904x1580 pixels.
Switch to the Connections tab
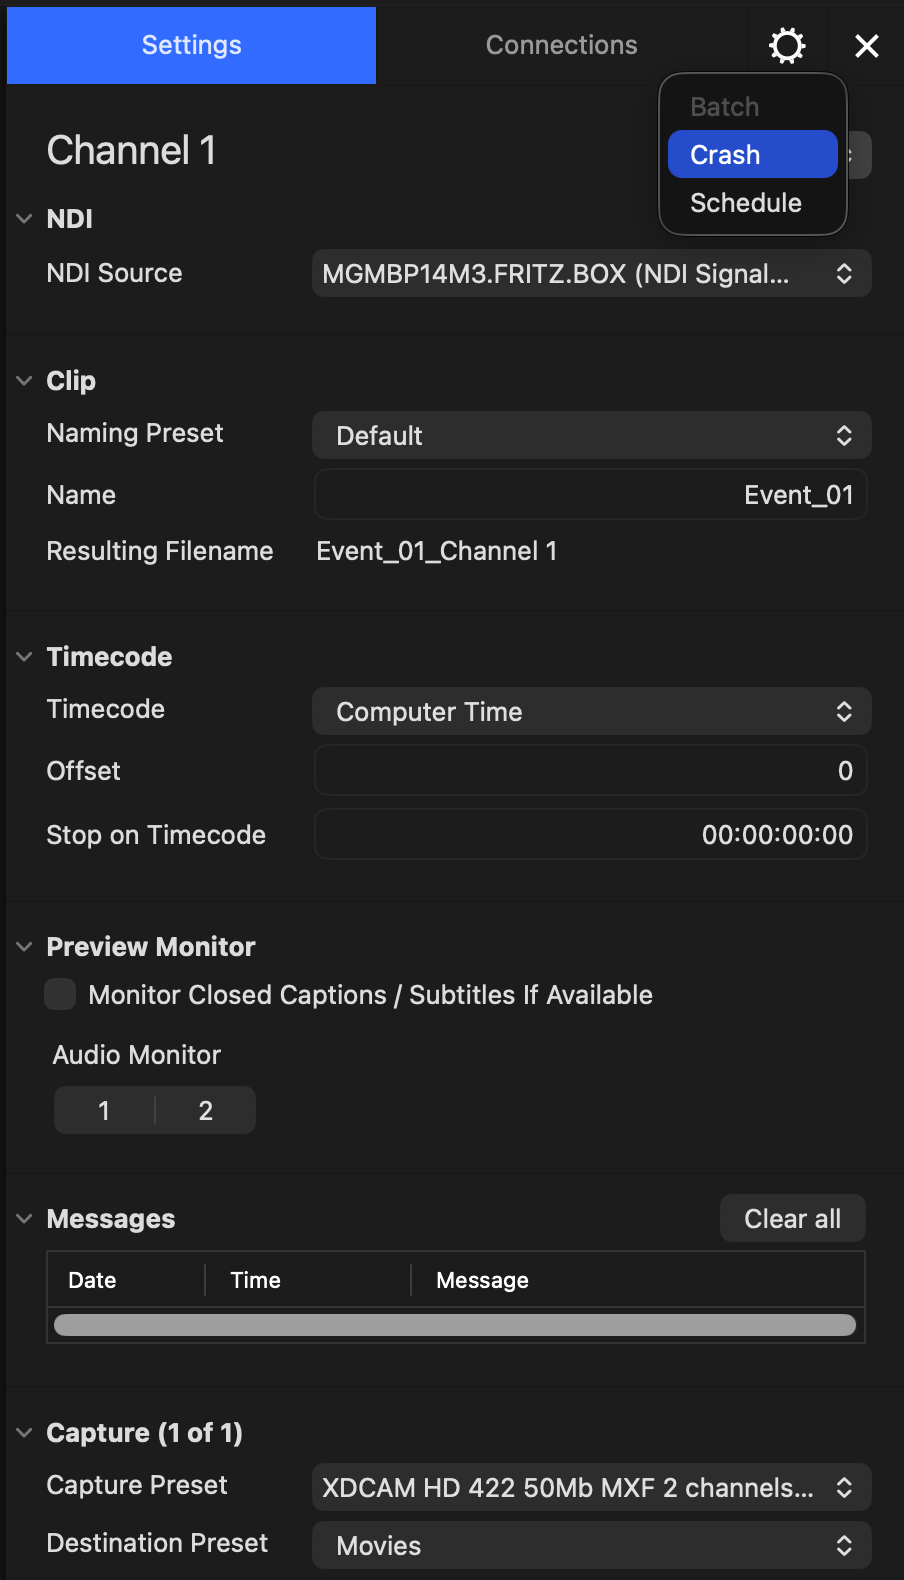562,45
